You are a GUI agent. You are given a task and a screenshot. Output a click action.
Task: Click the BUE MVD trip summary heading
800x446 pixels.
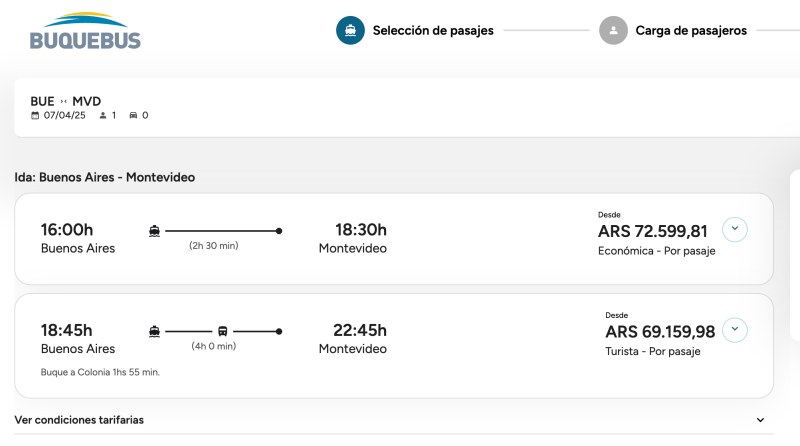(x=66, y=101)
